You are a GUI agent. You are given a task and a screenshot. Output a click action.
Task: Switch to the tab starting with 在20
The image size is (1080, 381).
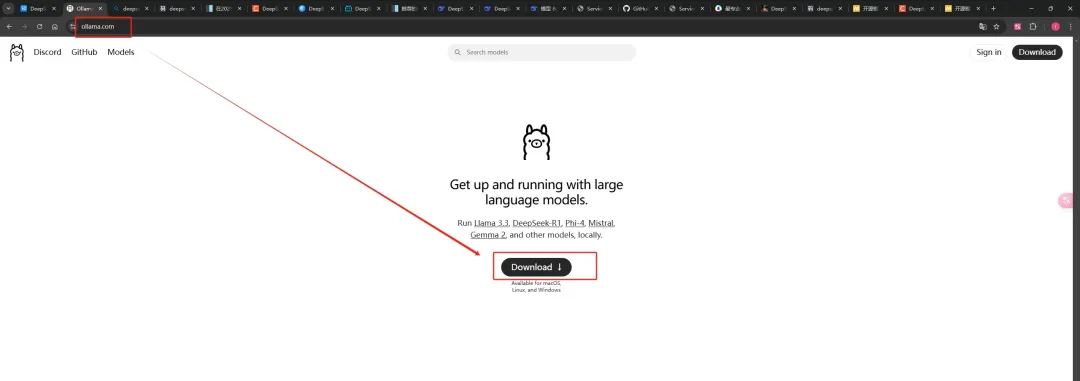click(225, 8)
